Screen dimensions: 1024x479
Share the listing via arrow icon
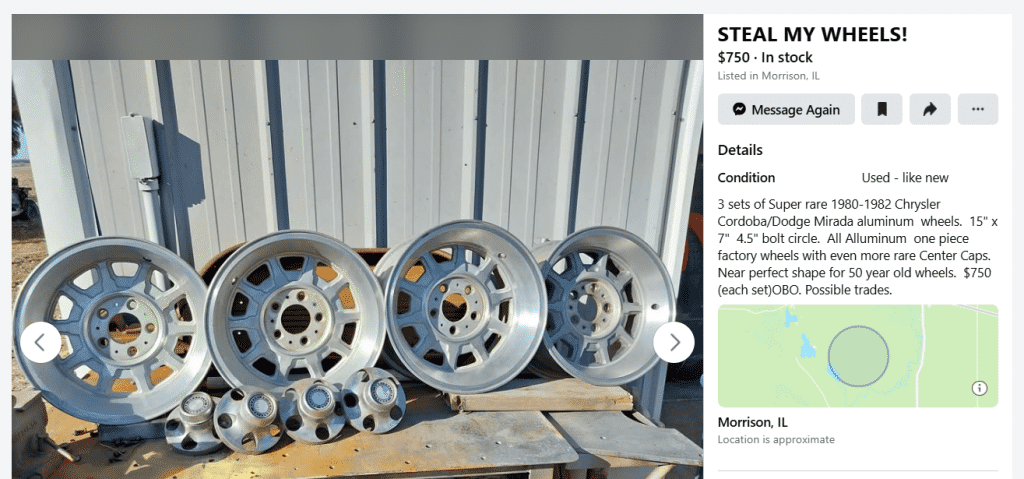coord(930,109)
